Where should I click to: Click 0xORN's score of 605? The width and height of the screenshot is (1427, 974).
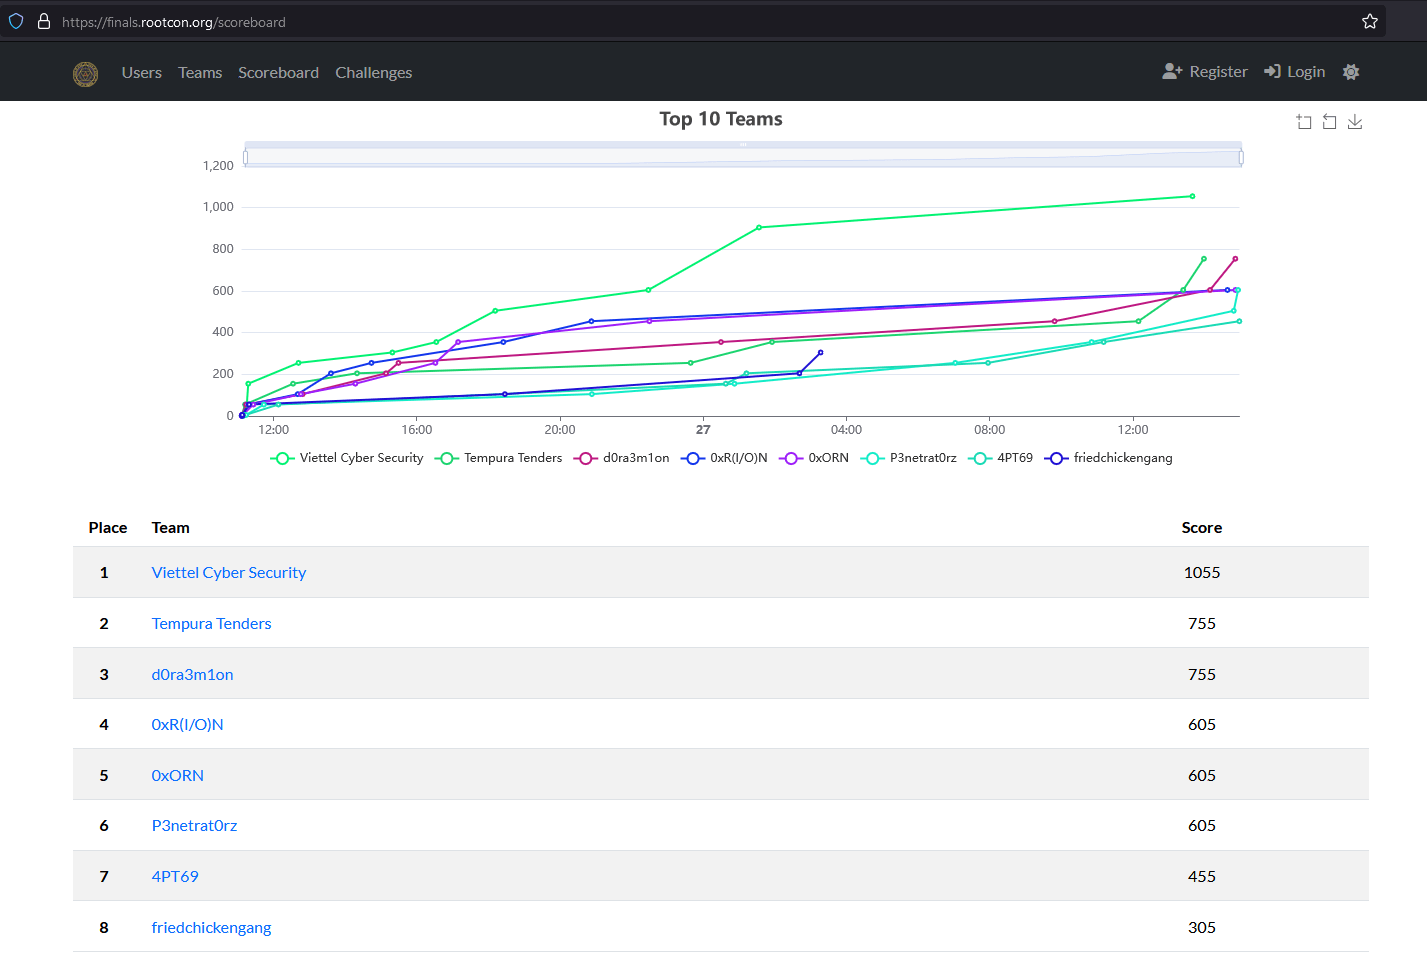point(1202,776)
